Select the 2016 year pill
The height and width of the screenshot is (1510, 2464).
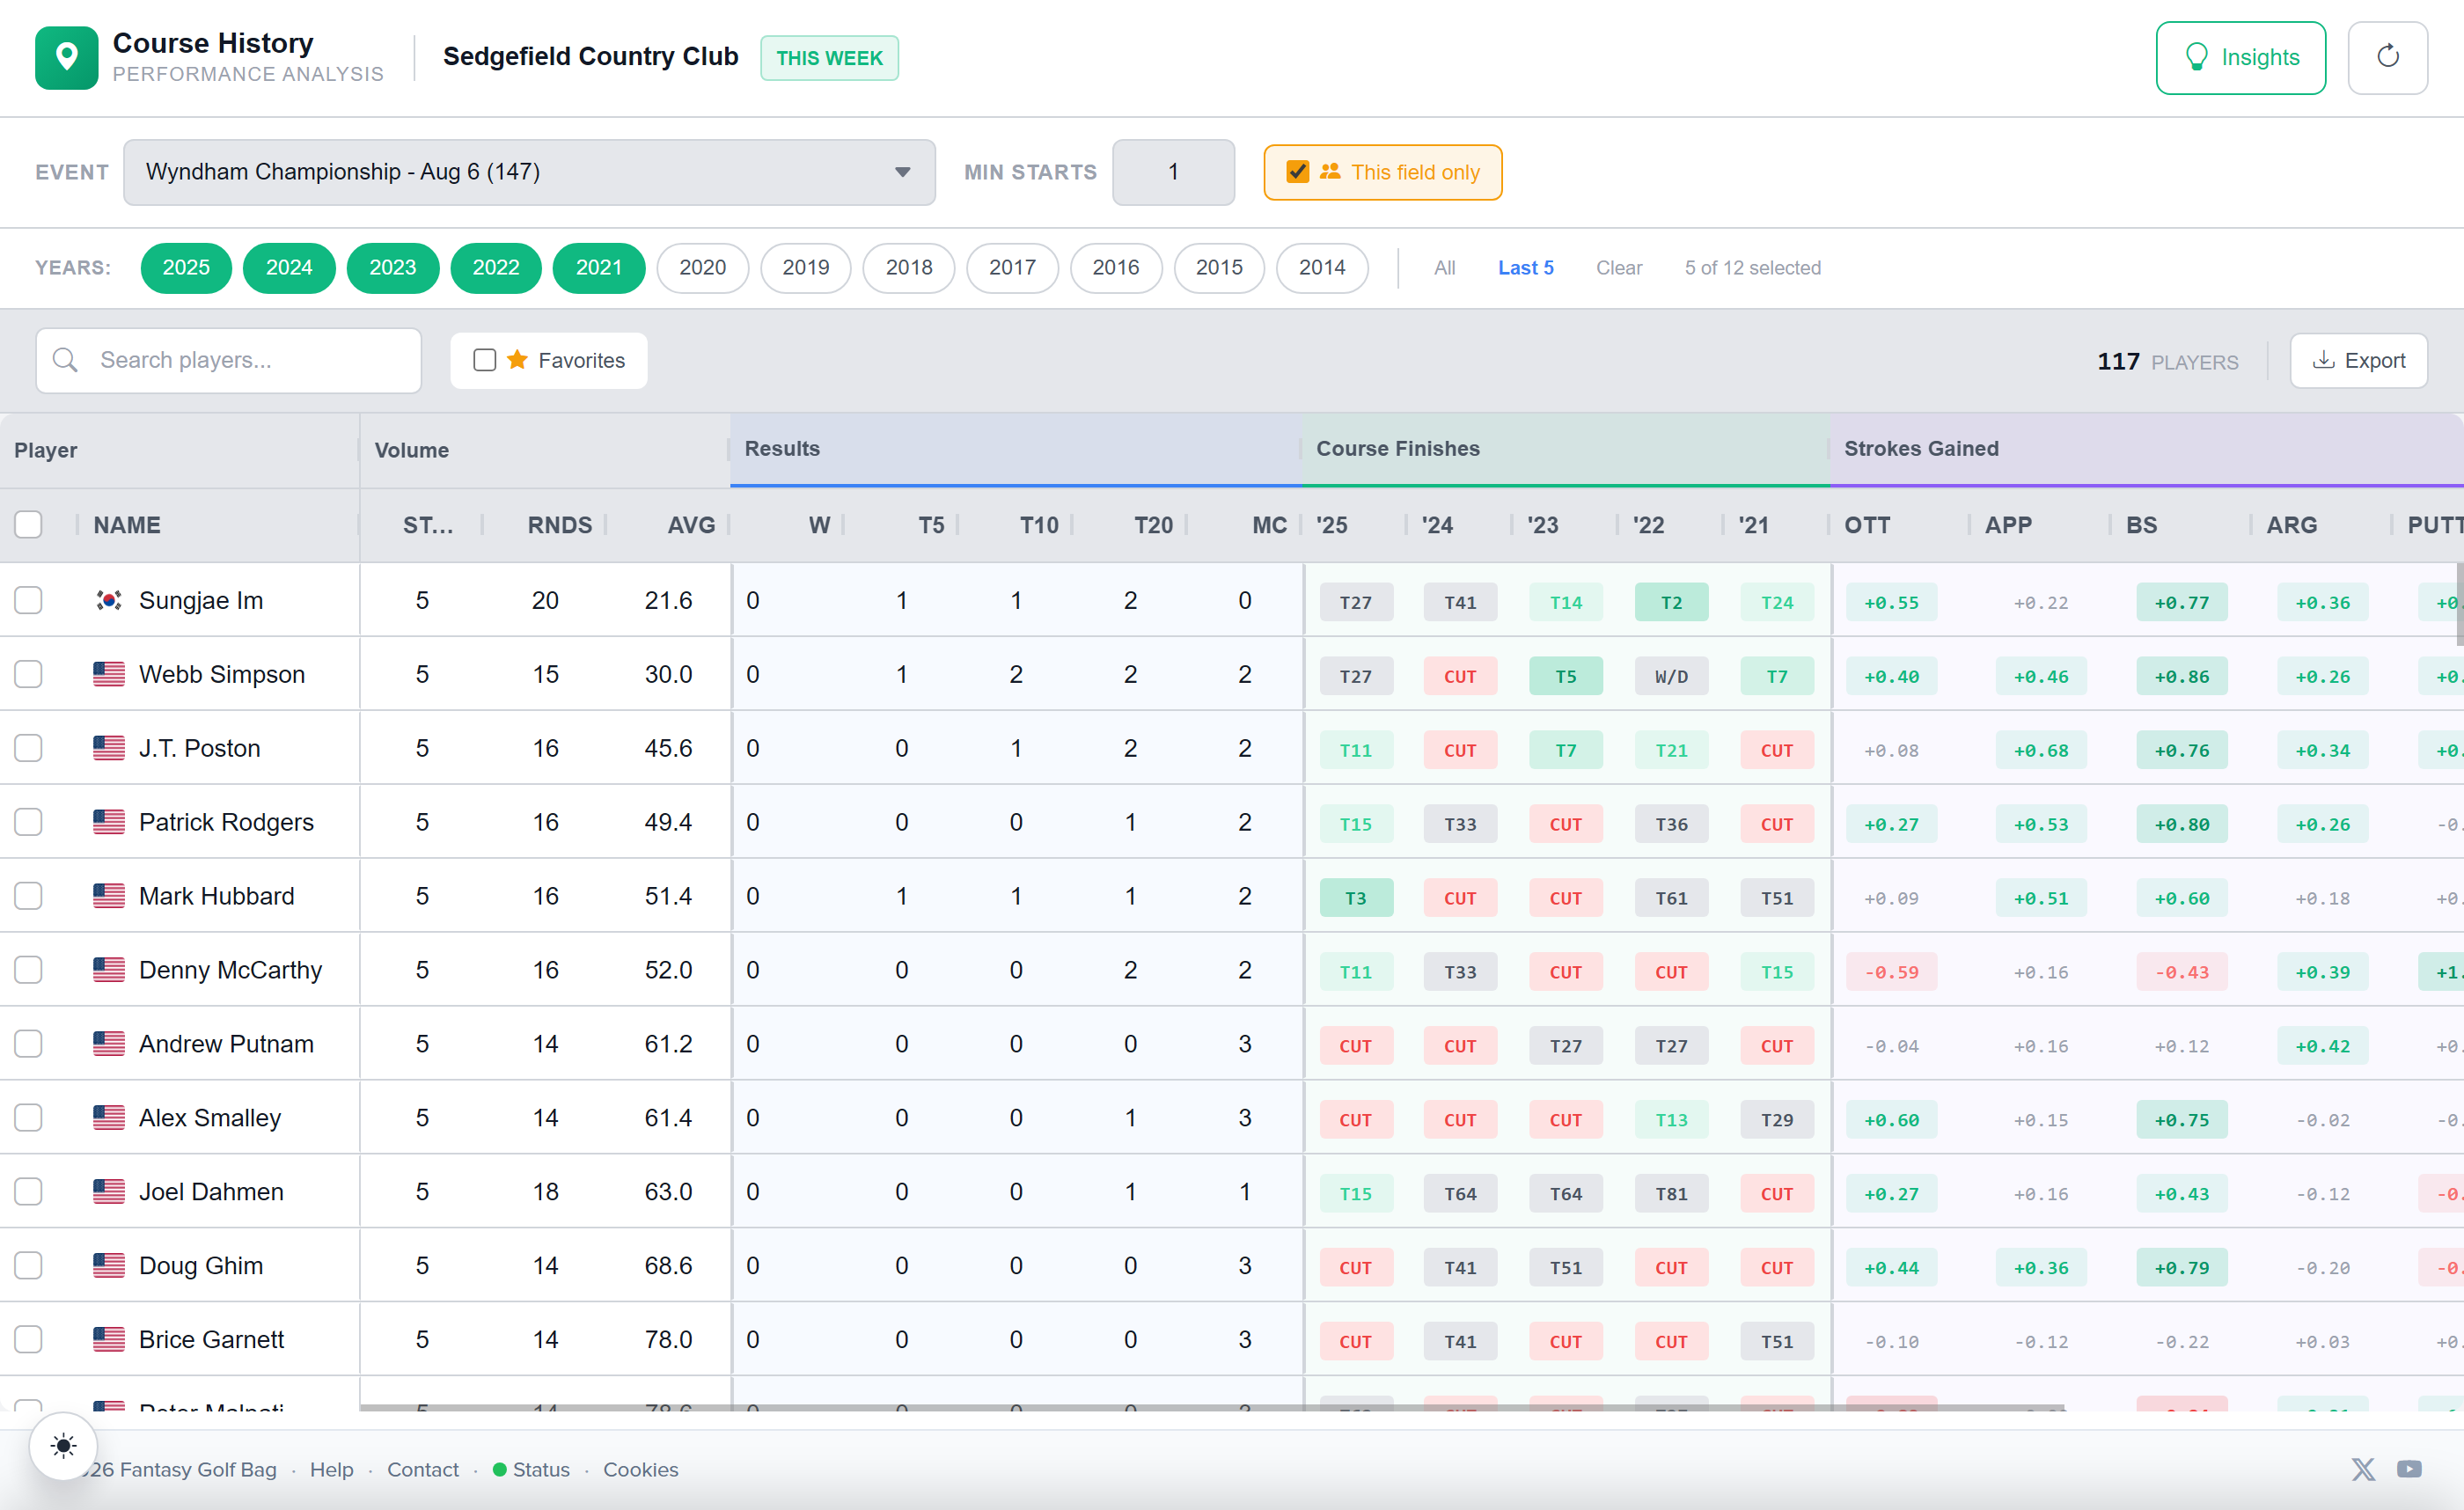coord(1115,268)
